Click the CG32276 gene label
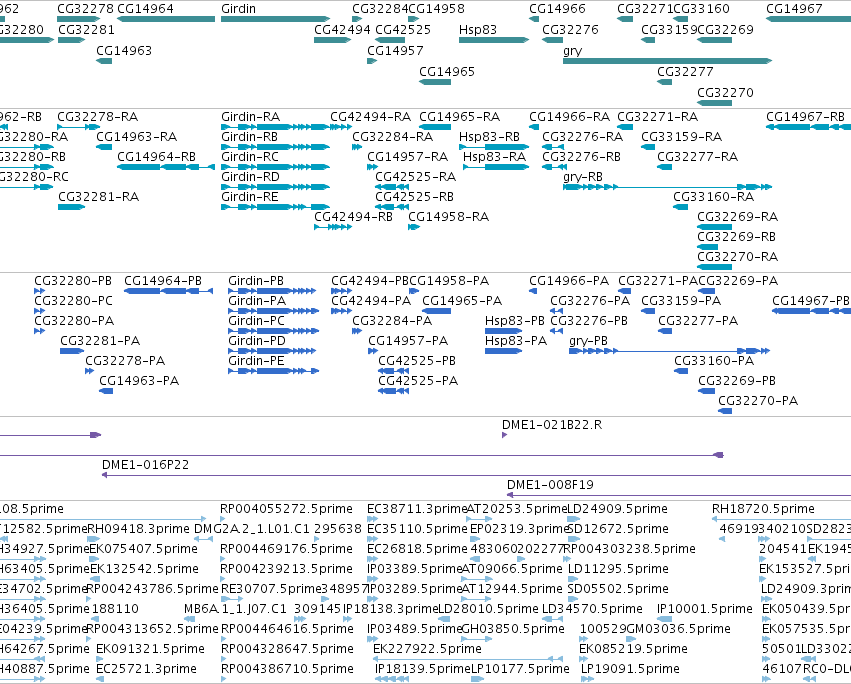 click(x=570, y=29)
